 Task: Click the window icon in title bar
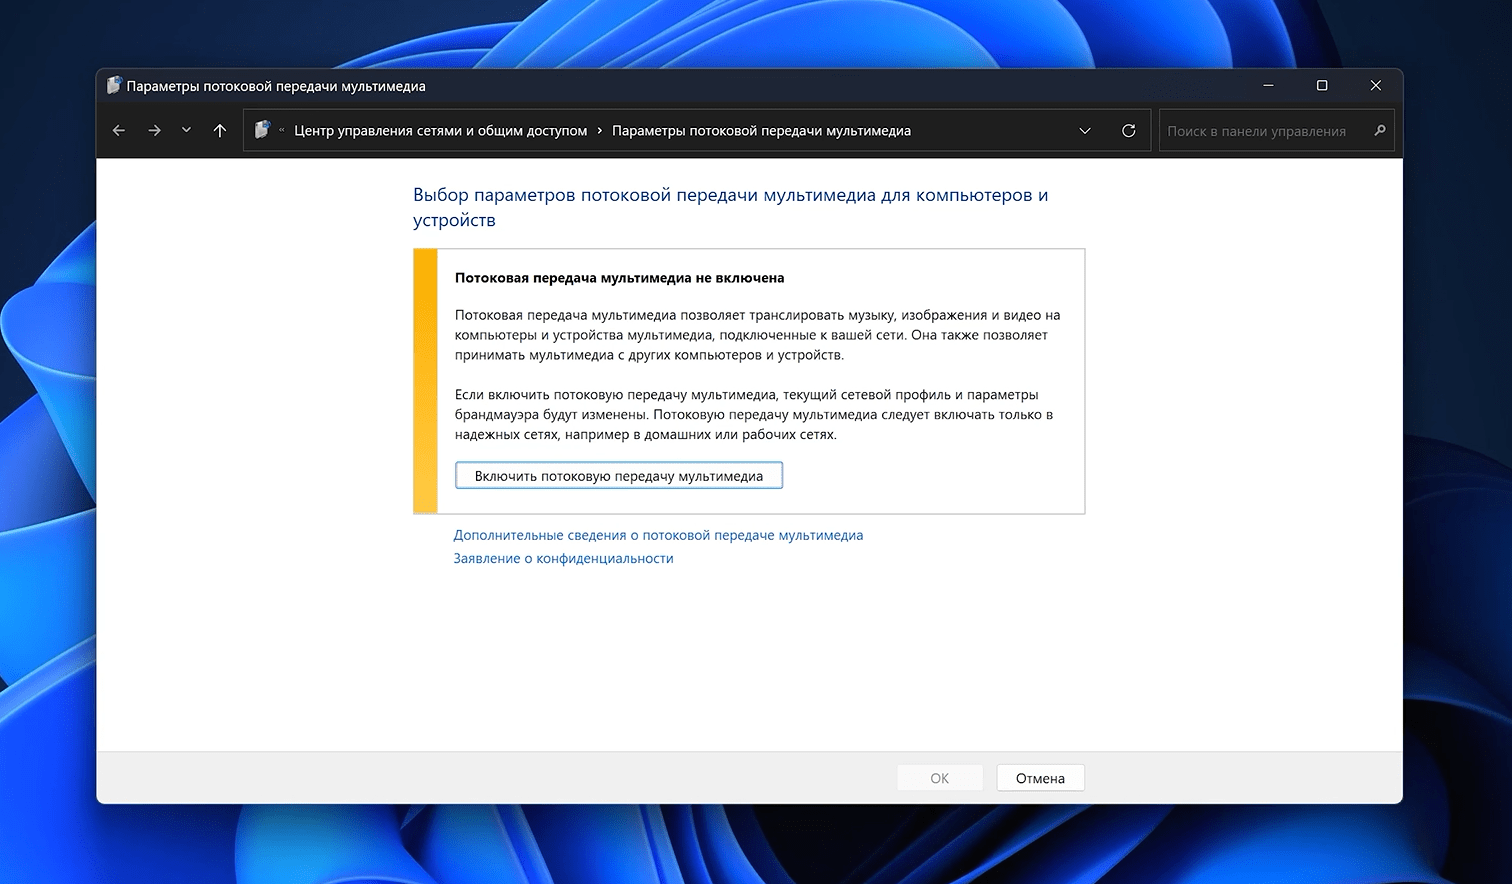(x=114, y=86)
